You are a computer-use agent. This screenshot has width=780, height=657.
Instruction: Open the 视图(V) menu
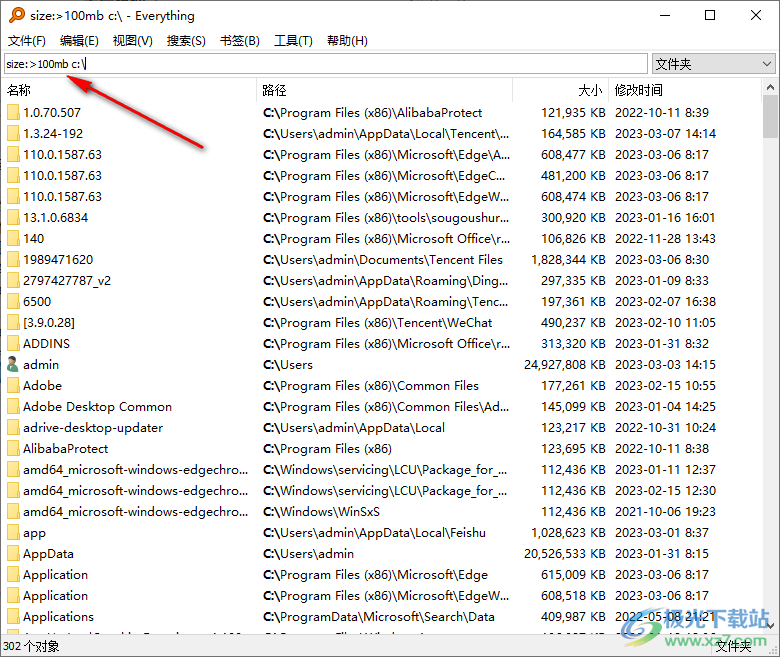tap(132, 41)
